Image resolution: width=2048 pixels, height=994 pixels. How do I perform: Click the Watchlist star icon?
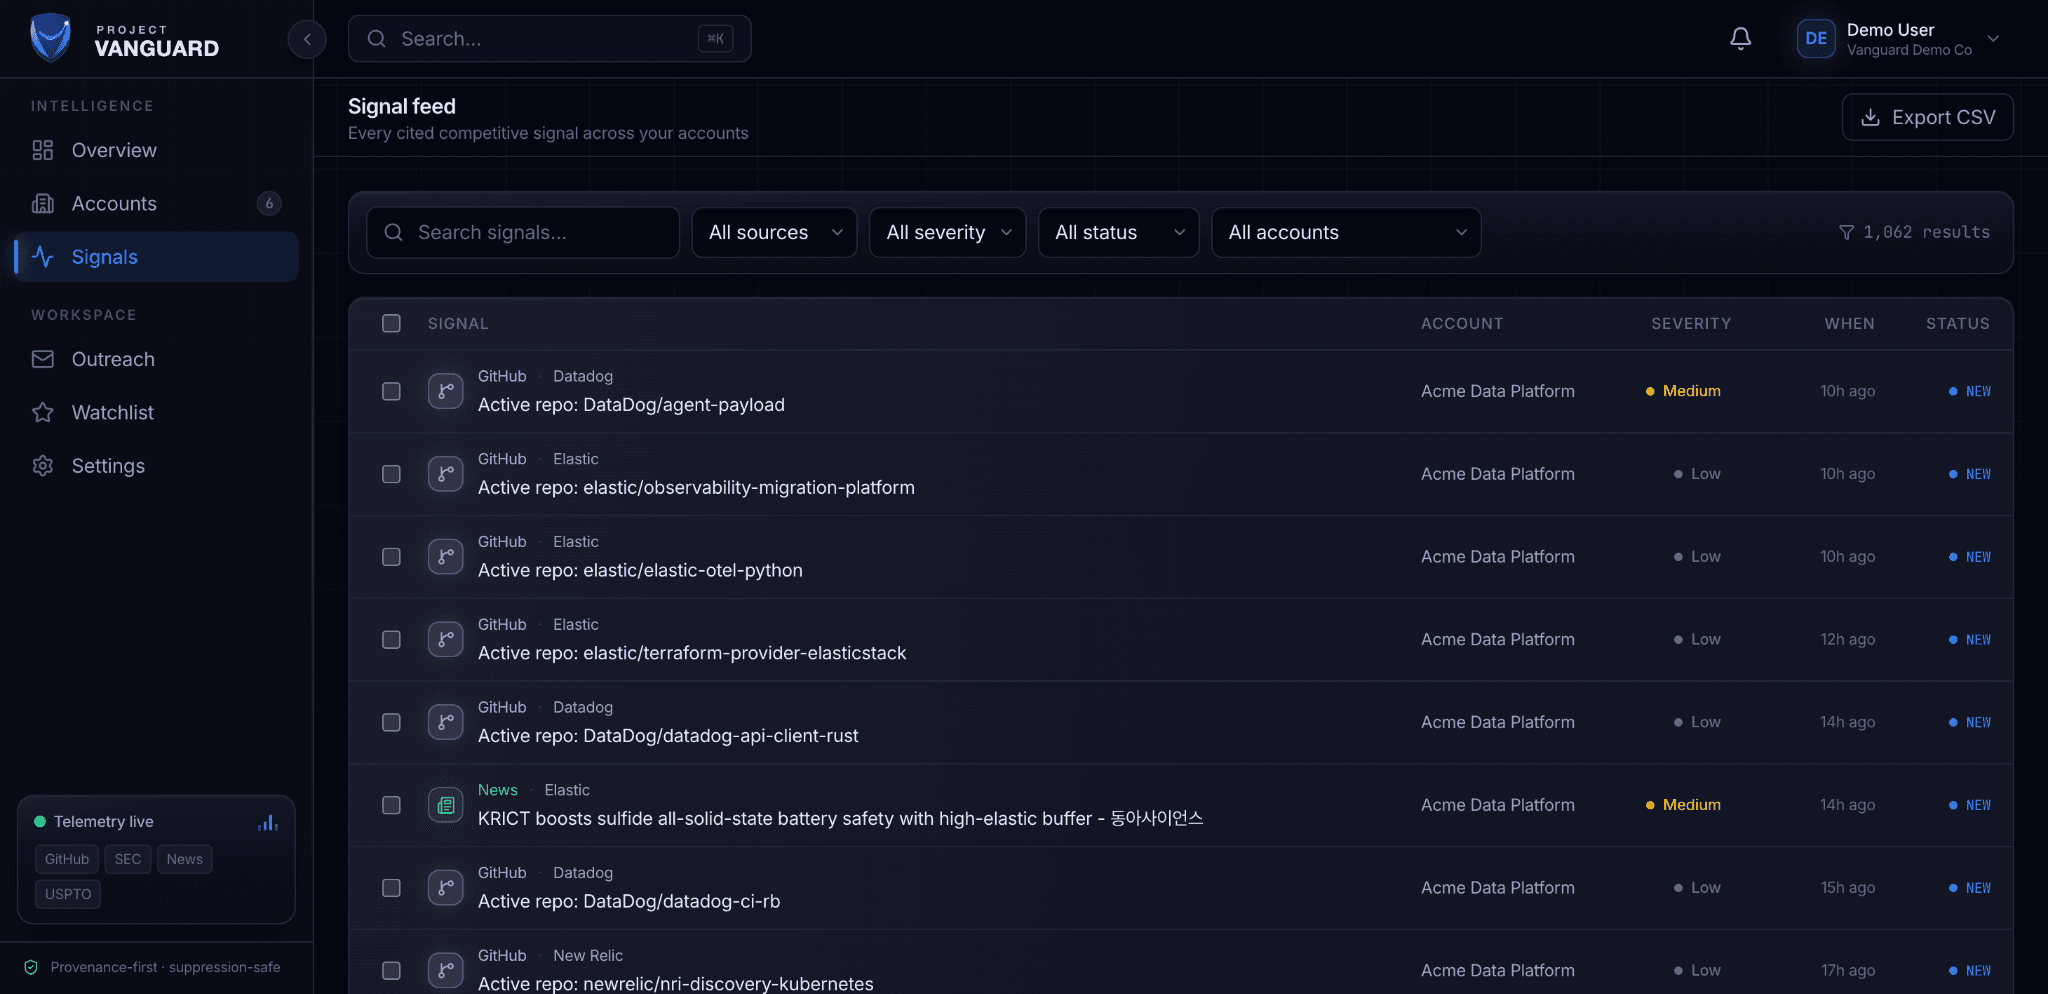pyautogui.click(x=42, y=412)
